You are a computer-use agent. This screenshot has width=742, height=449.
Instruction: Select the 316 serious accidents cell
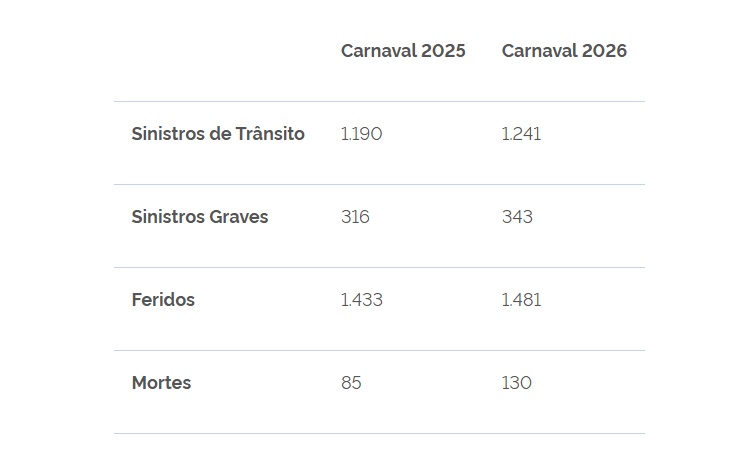[x=355, y=217]
